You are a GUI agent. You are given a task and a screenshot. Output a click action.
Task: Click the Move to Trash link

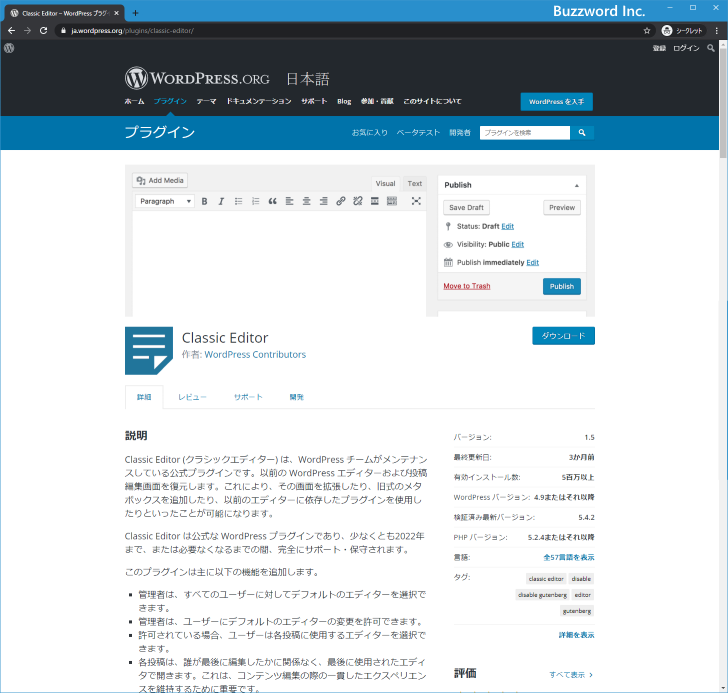467,286
